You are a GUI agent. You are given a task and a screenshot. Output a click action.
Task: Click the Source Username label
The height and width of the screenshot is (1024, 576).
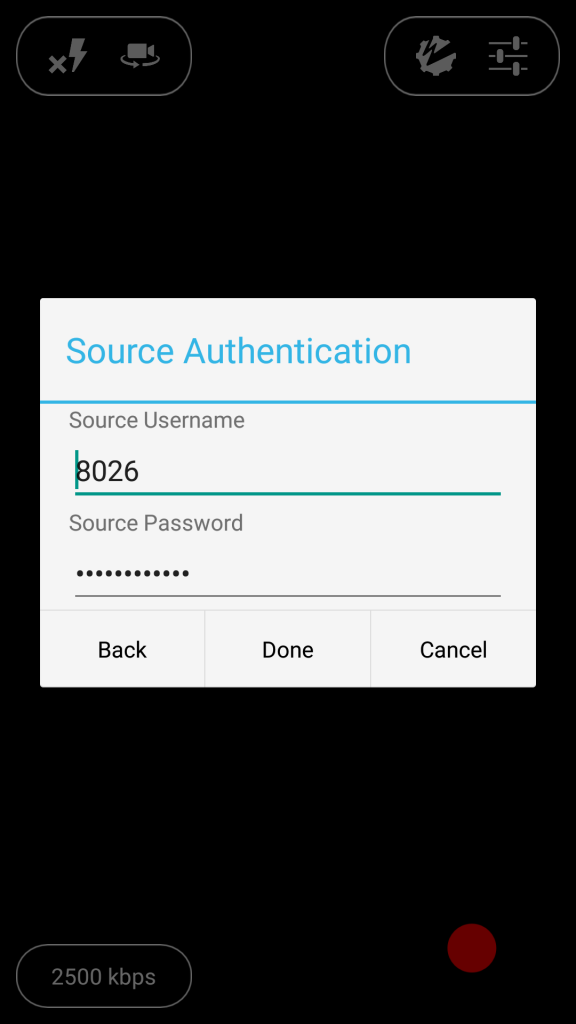(157, 420)
